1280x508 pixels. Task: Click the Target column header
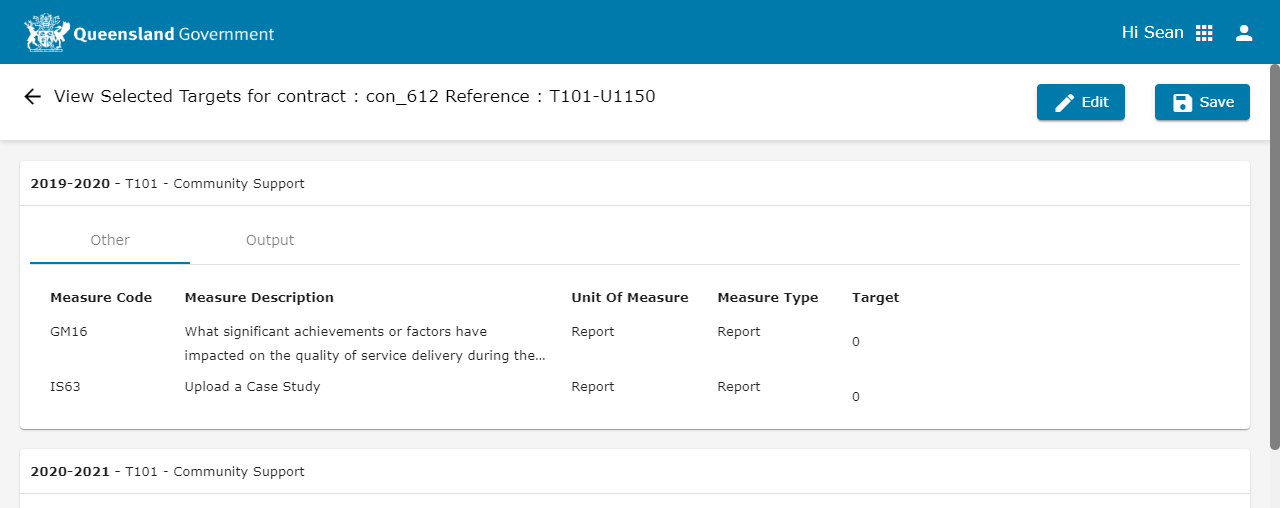875,298
